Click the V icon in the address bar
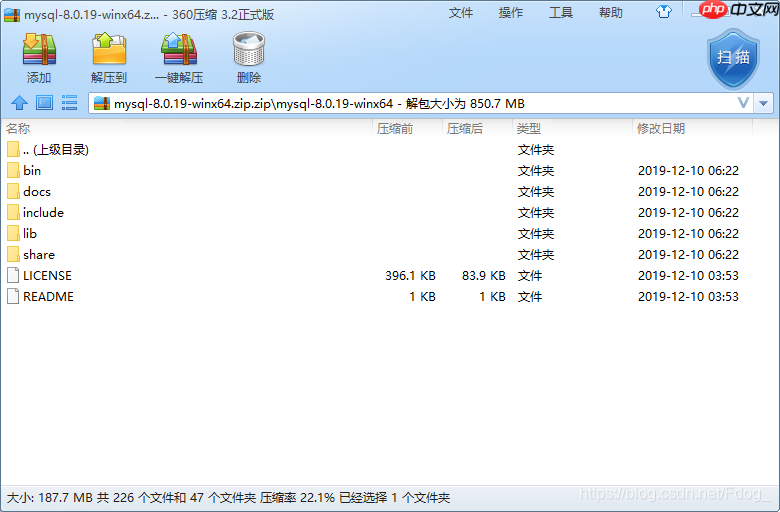 (x=743, y=103)
